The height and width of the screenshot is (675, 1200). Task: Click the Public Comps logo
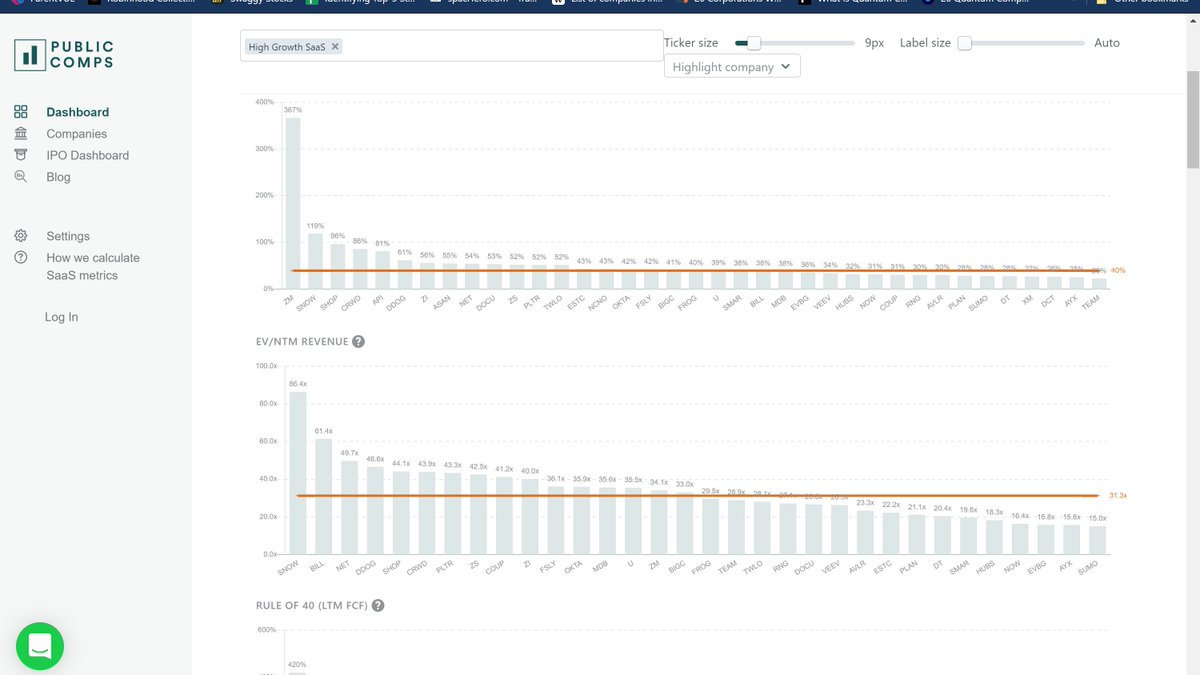64,54
